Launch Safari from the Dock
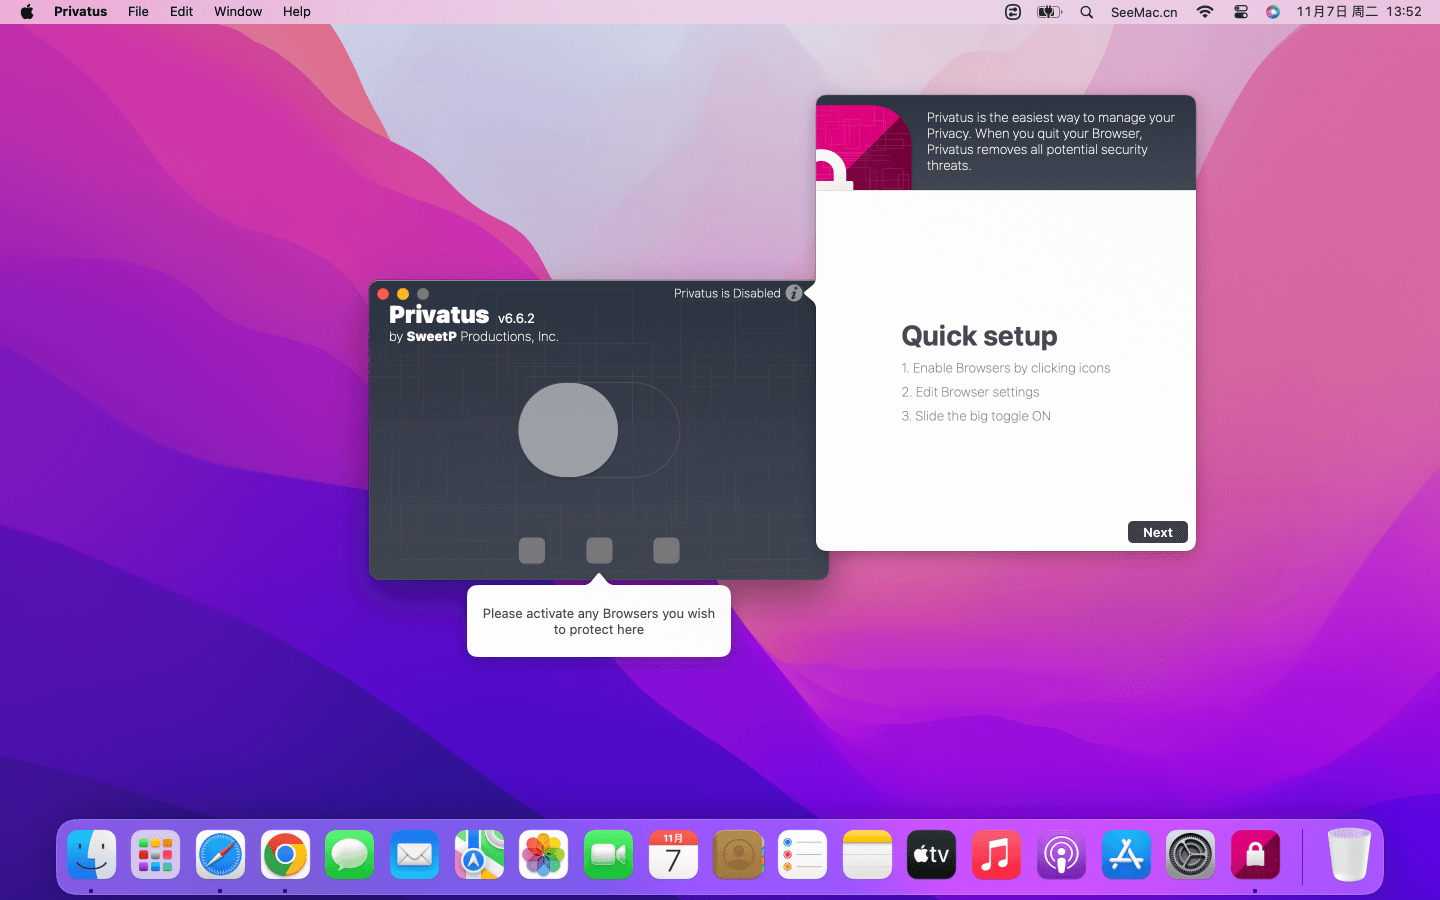The image size is (1440, 900). 220,855
